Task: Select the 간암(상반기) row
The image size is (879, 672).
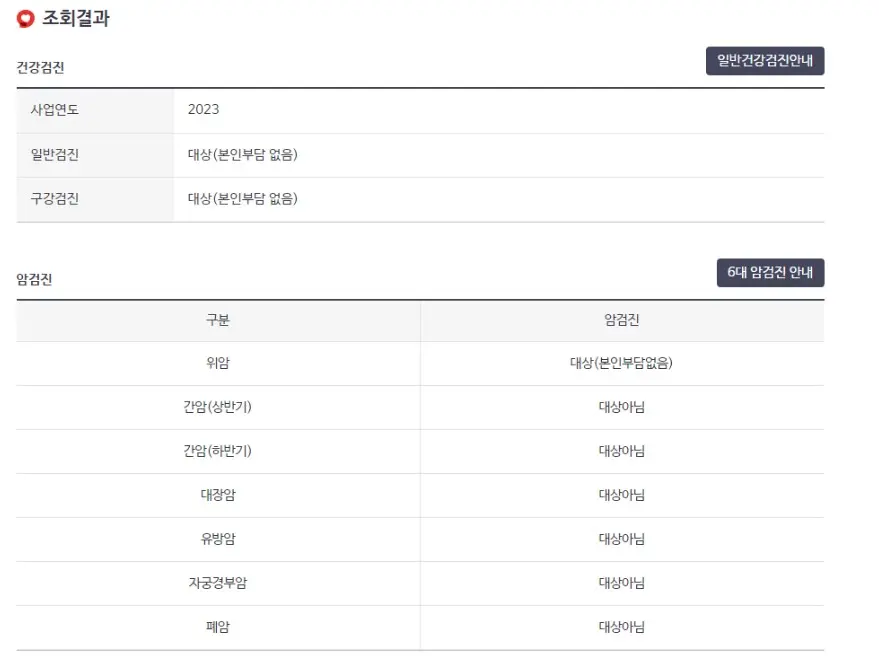Action: pyautogui.click(x=218, y=407)
